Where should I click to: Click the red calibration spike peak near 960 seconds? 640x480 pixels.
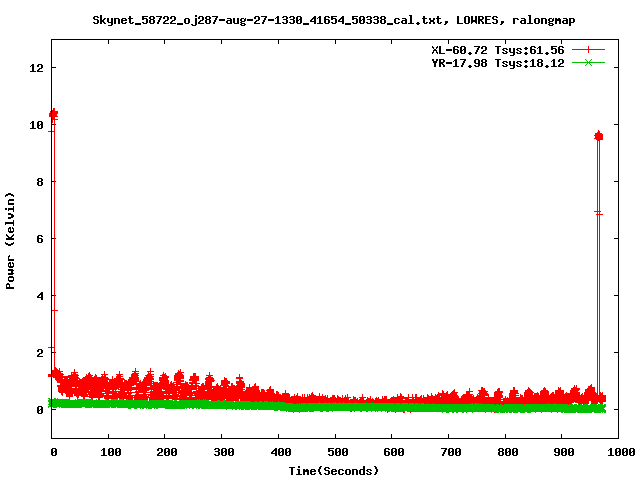coord(598,136)
